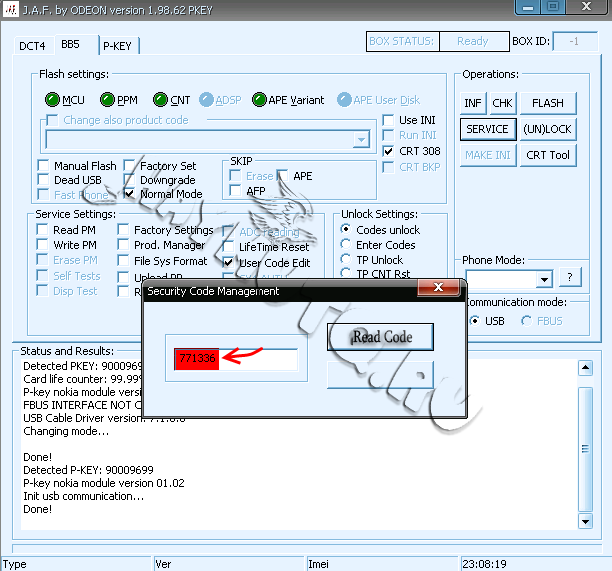
Task: Click the 'Detected P-KEY: 90009699' log line
Action: click(89, 470)
